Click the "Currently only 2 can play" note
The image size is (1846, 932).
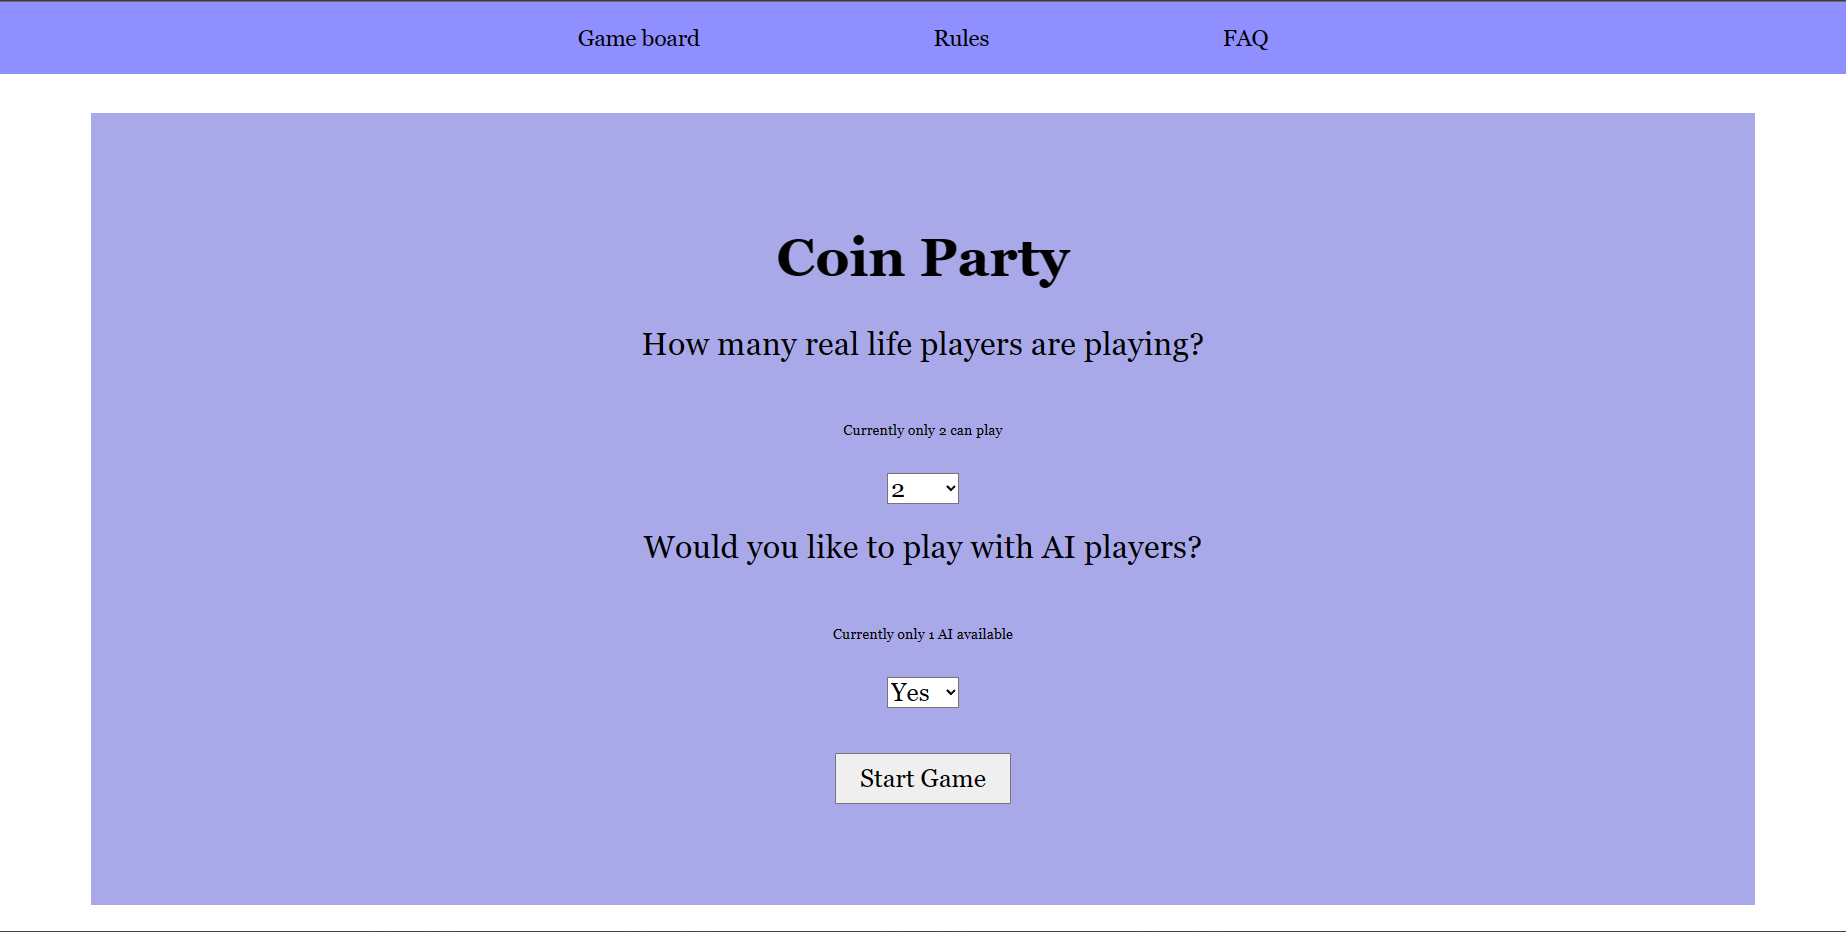[922, 430]
